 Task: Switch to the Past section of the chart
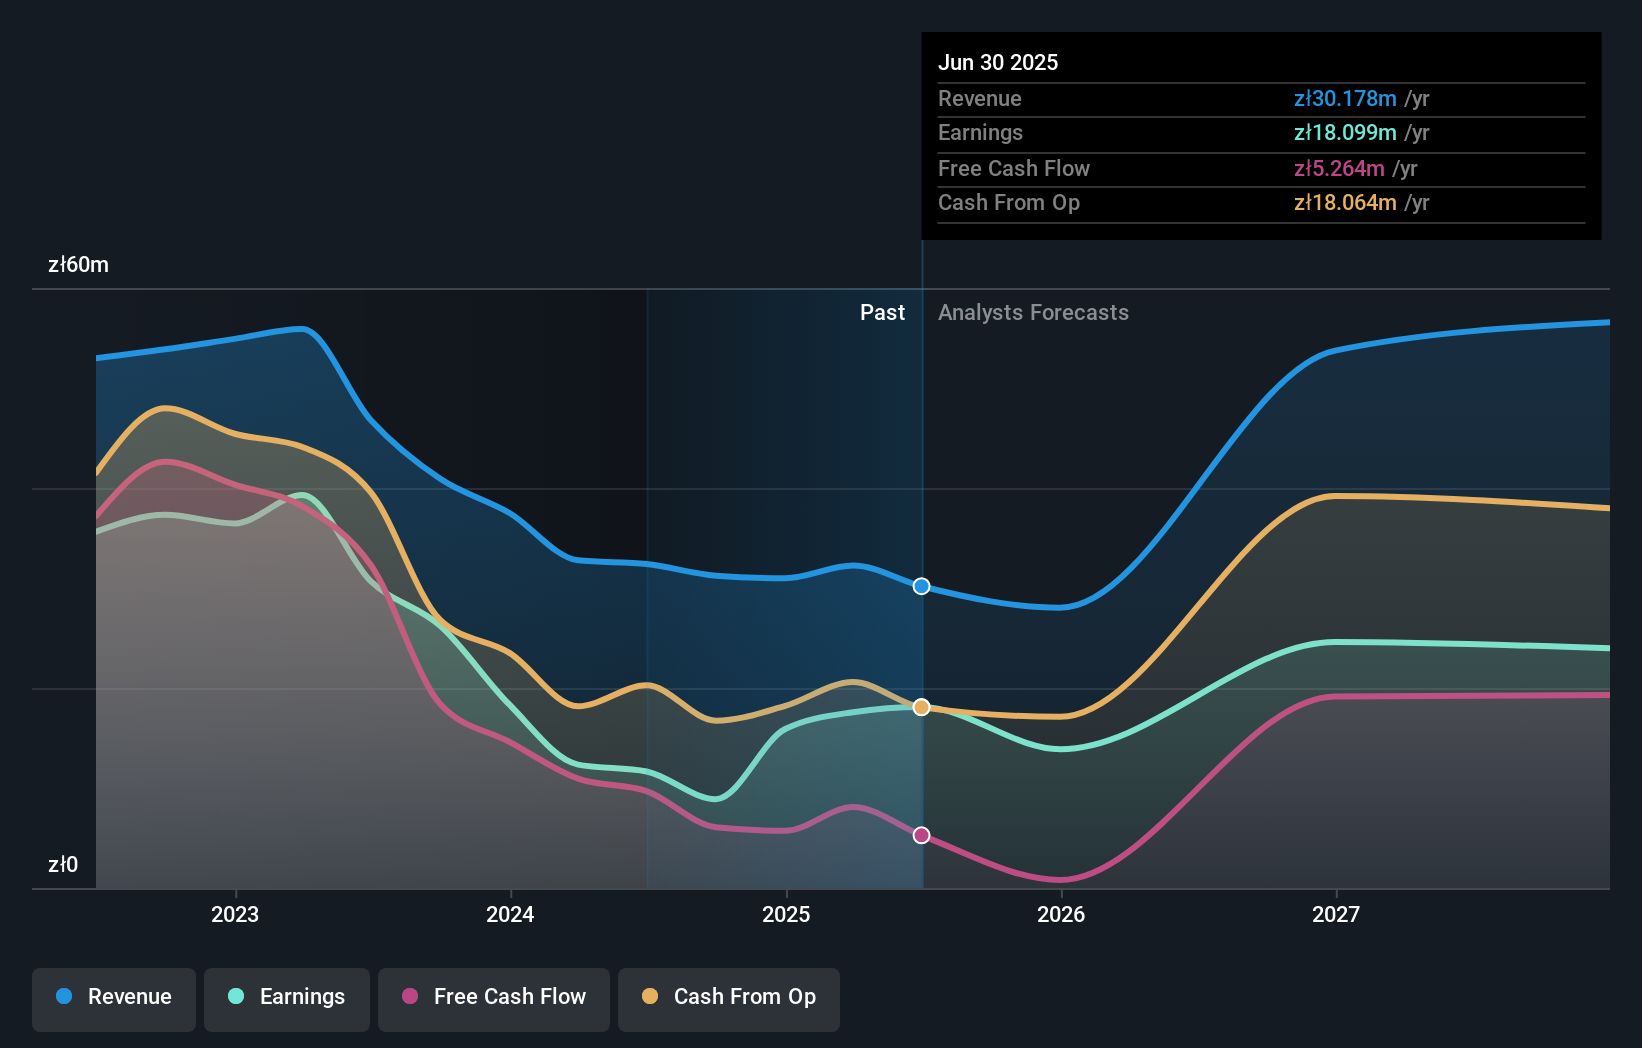coord(882,312)
